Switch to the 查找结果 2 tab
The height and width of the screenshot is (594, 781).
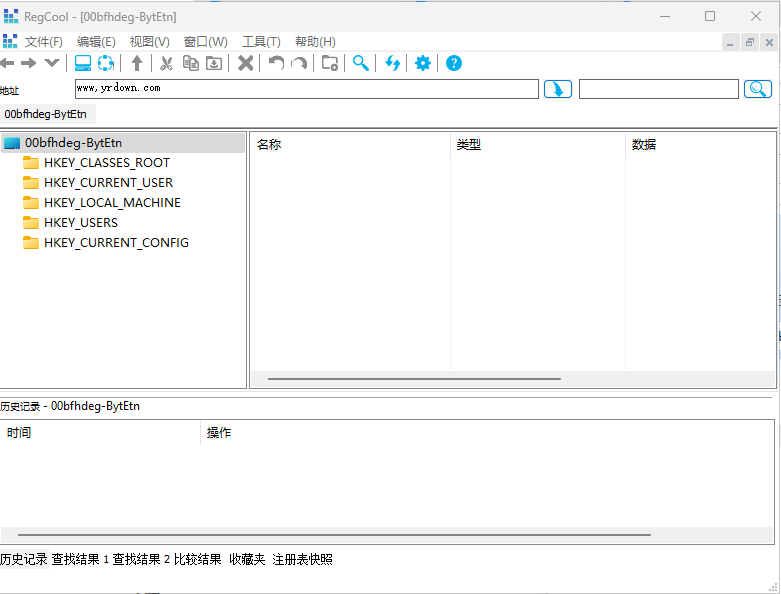141,560
